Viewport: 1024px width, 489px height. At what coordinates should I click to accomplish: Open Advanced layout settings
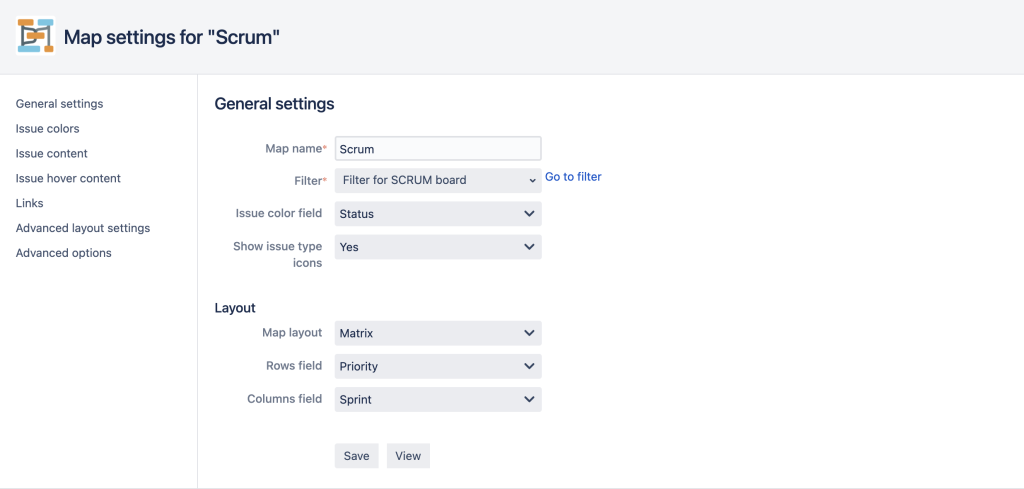(83, 228)
